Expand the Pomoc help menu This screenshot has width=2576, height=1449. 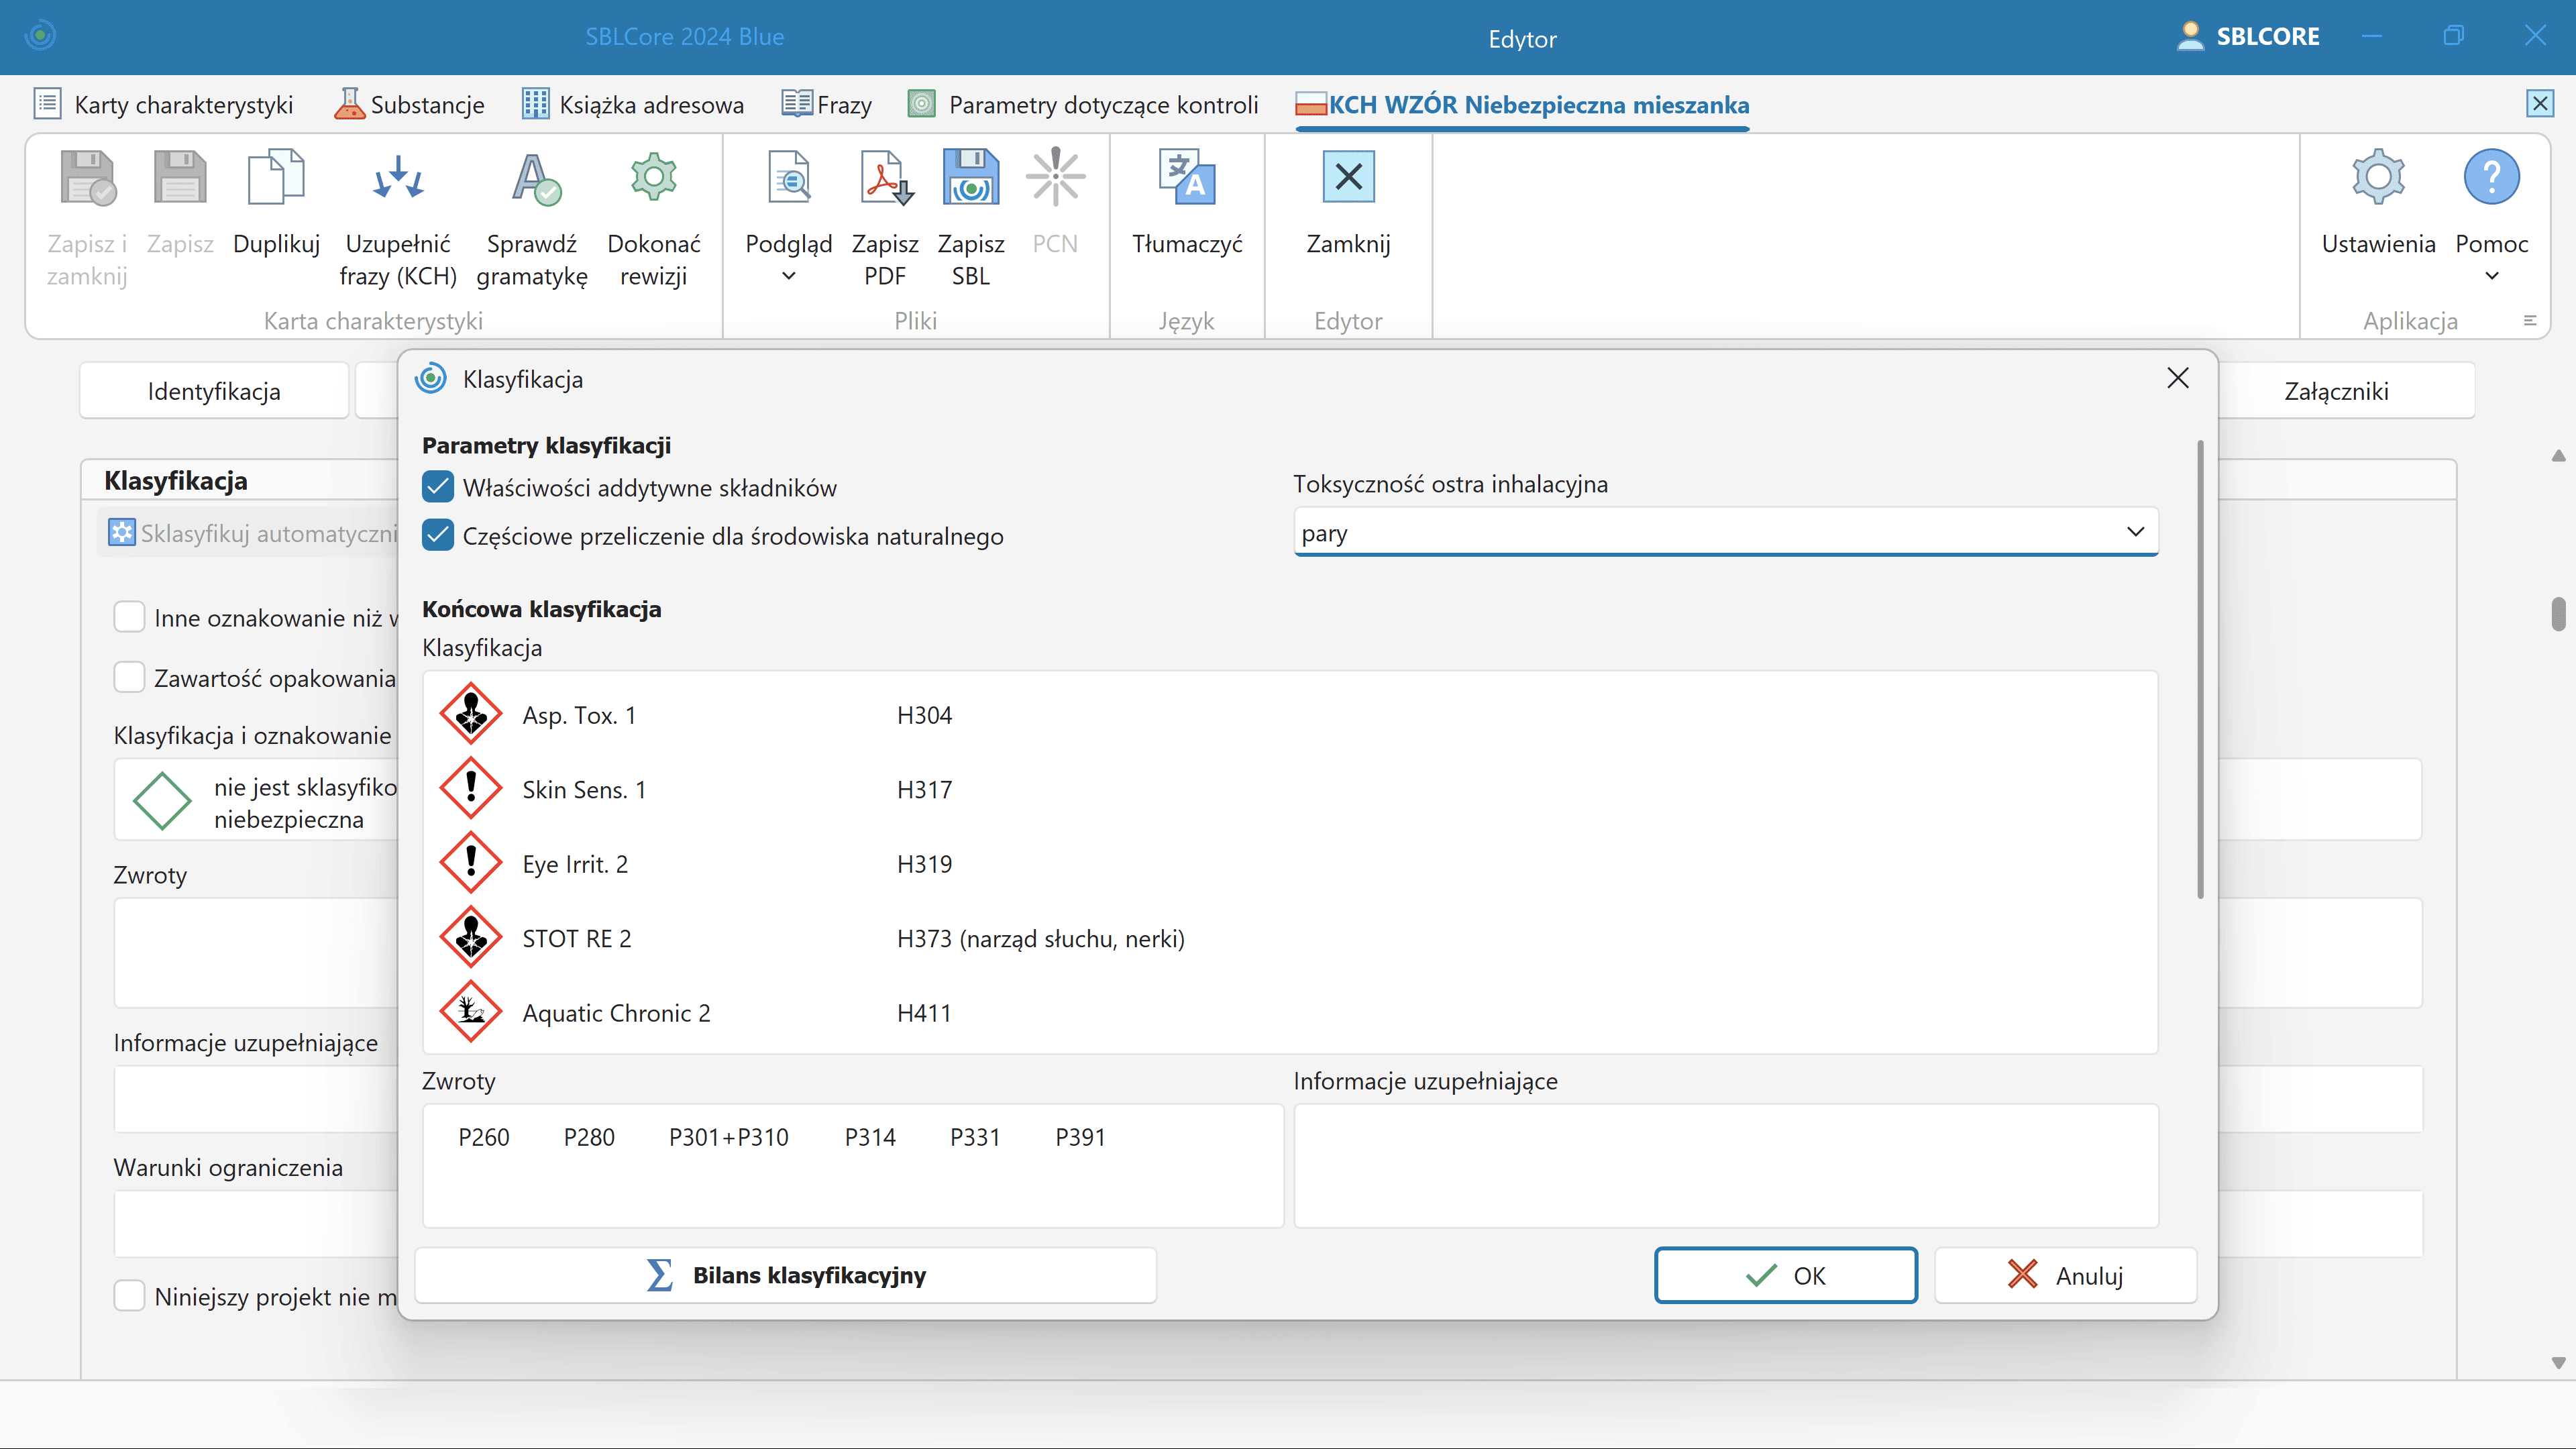(2491, 276)
